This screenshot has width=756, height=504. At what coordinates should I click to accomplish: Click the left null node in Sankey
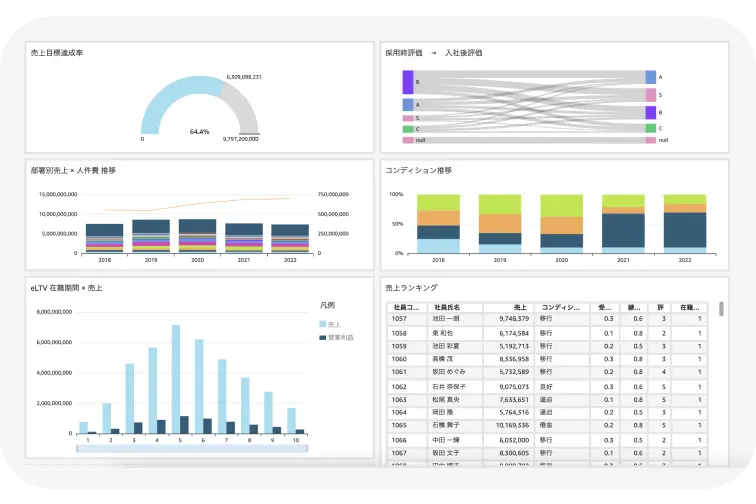pyautogui.click(x=408, y=140)
